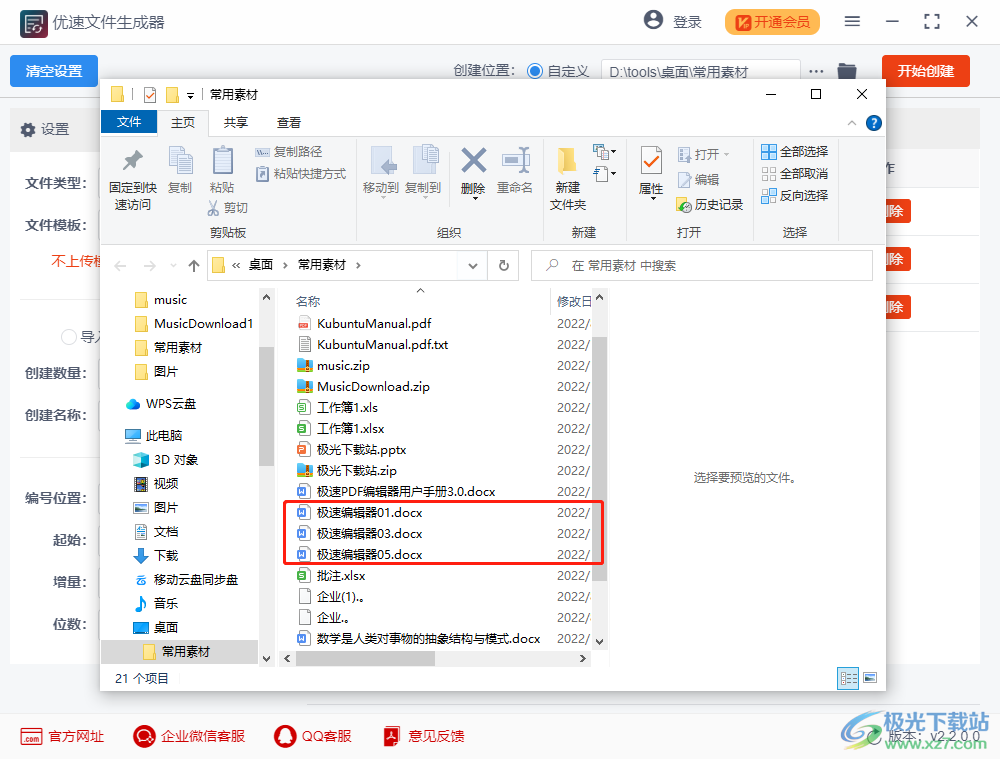This screenshot has height=760, width=1000.
Task: Open the Quick Access Toolbar dropdown arrow
Action: click(190, 96)
